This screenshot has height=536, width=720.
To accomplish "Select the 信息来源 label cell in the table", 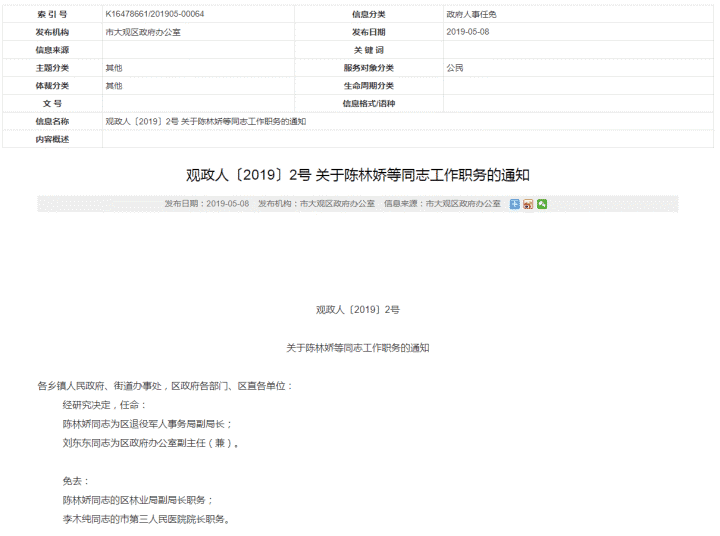I will [52, 50].
